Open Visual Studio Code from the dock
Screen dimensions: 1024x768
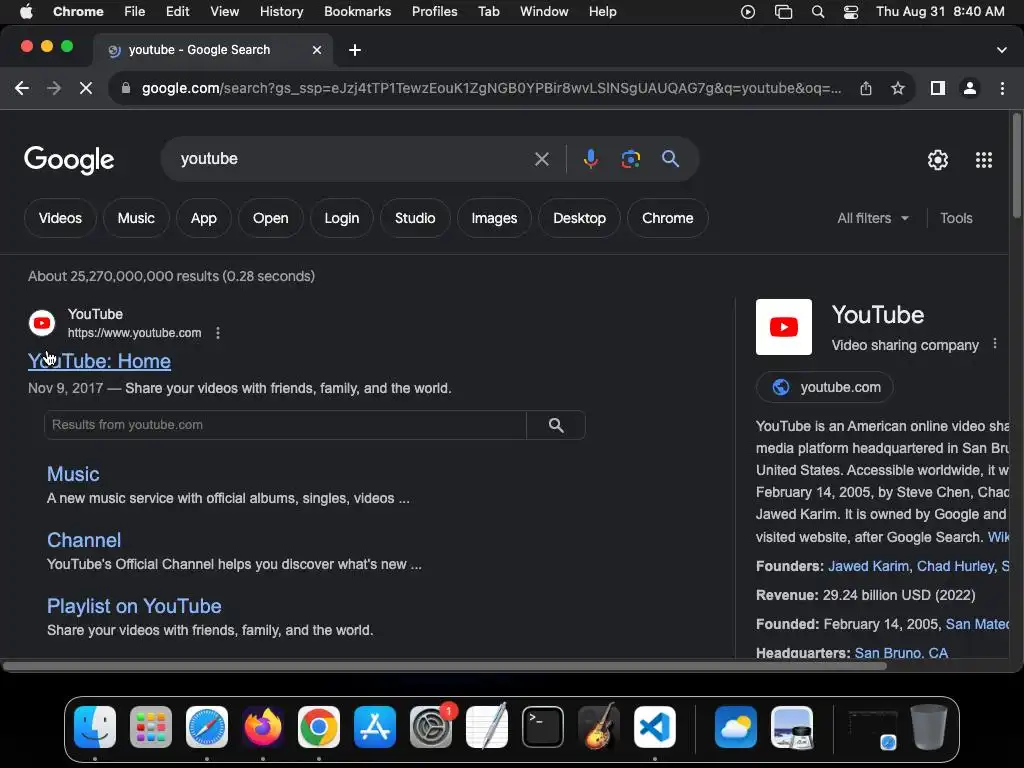coord(654,727)
